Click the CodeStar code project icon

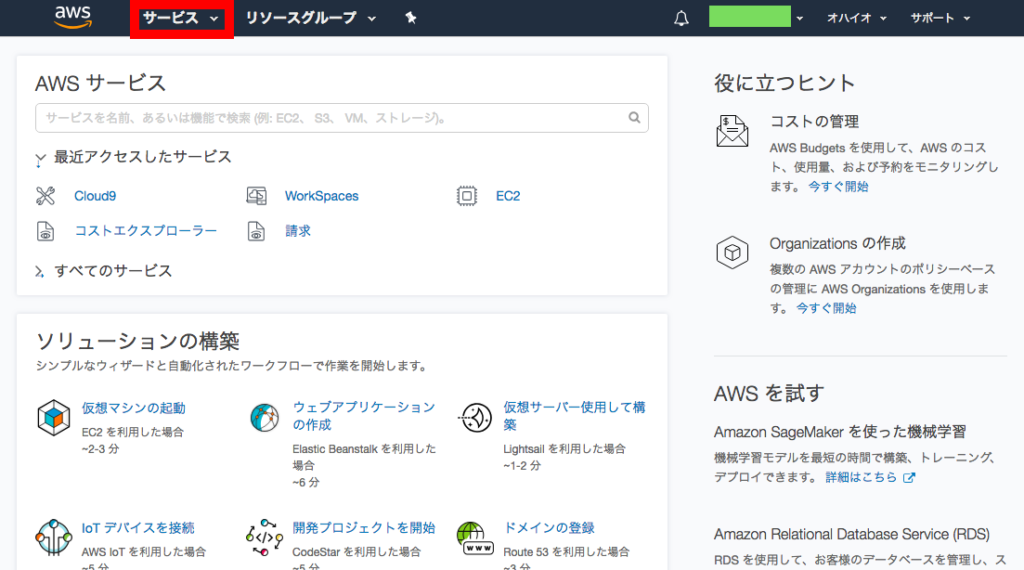(x=264, y=537)
